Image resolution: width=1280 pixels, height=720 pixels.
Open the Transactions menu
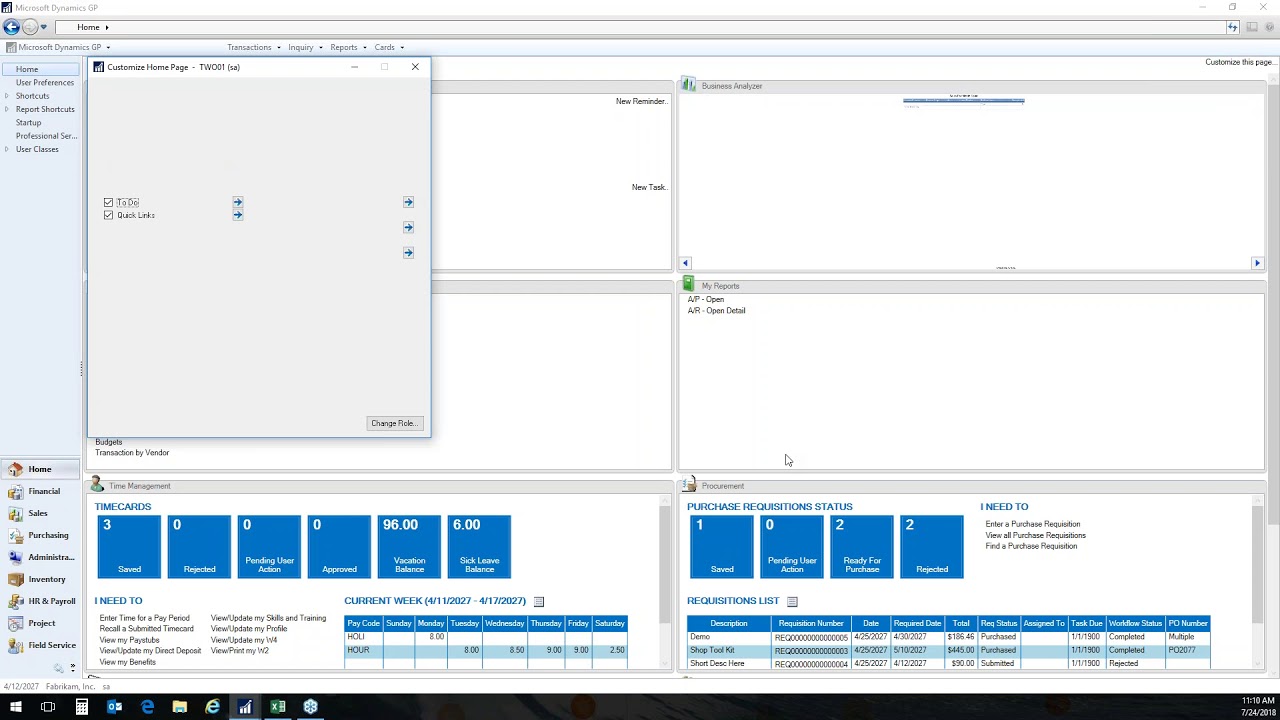click(253, 47)
